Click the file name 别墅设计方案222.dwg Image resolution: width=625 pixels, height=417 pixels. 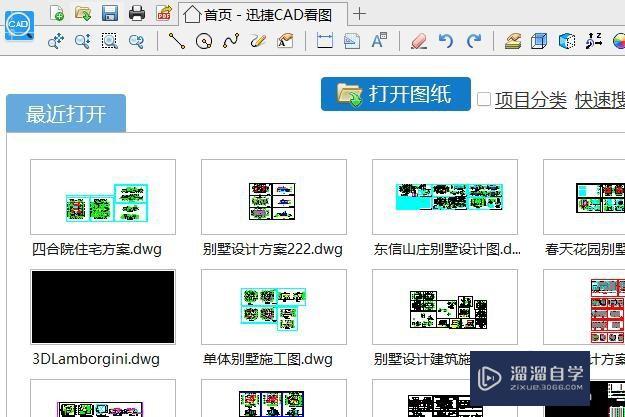pyautogui.click(x=273, y=249)
